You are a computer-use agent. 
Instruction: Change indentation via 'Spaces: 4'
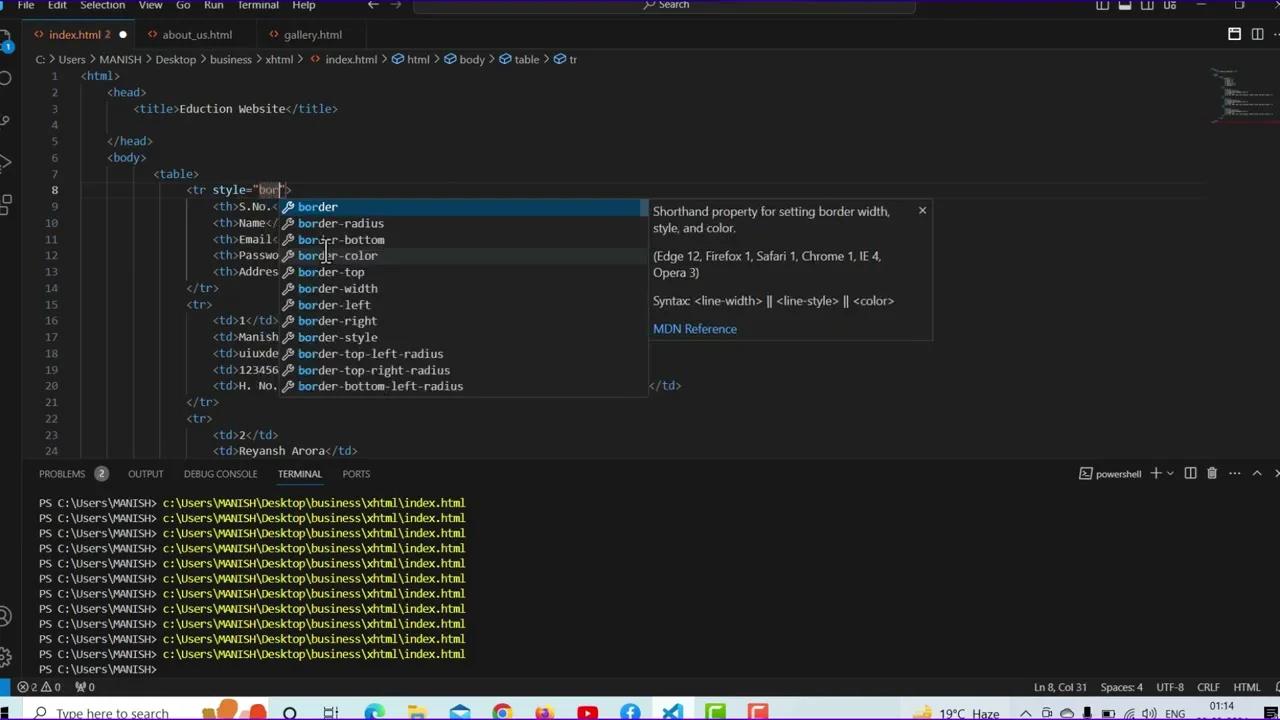tap(1121, 687)
